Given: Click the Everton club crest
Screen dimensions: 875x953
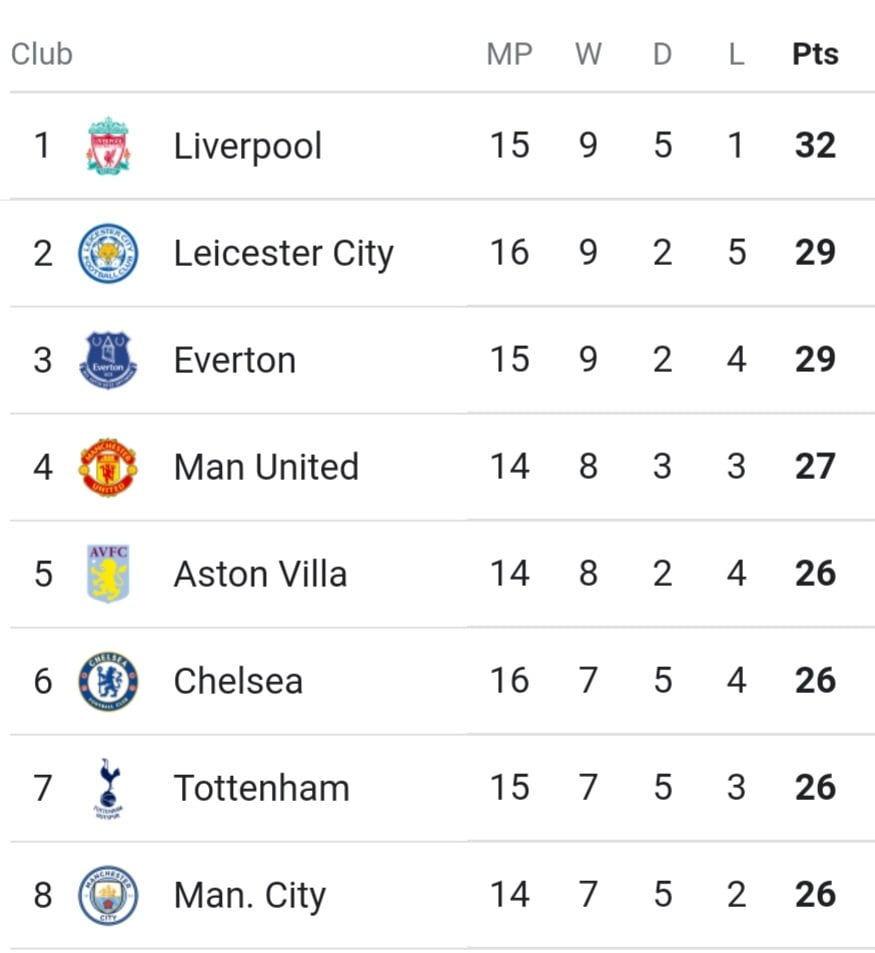Looking at the screenshot, I should (108, 360).
